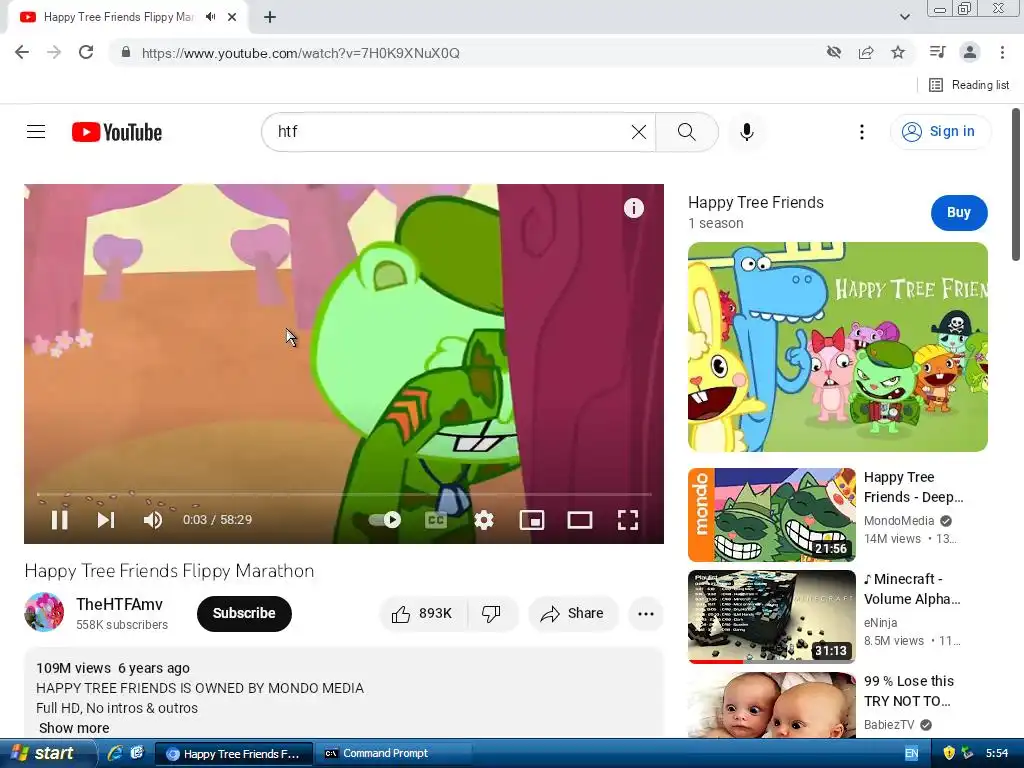1024x768 pixels.
Task: View site security lock information
Action: [126, 53]
